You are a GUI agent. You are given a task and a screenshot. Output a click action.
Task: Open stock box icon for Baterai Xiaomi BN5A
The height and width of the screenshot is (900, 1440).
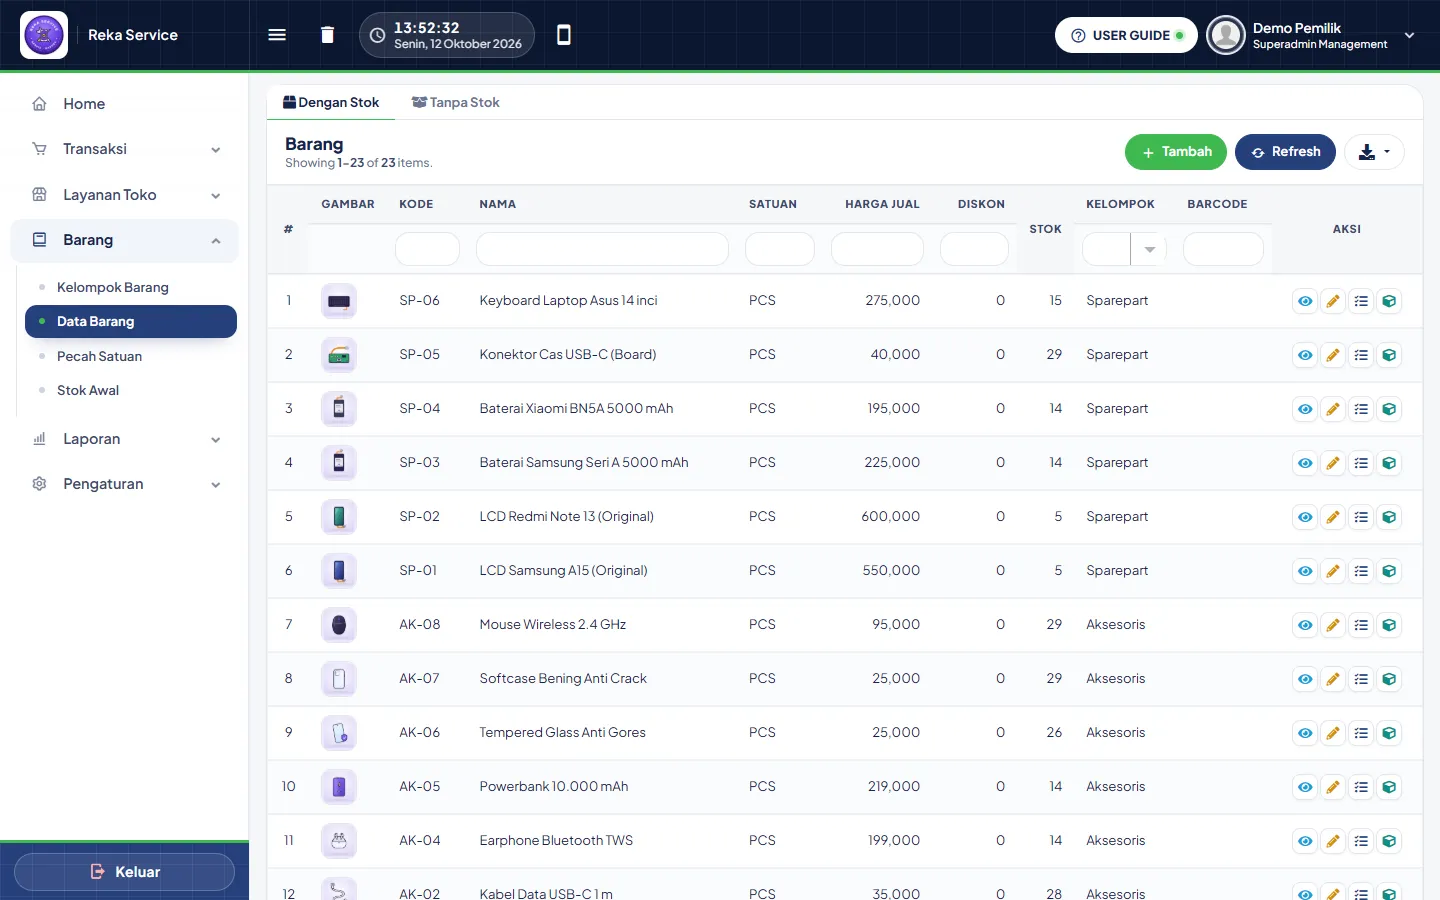pyautogui.click(x=1389, y=409)
